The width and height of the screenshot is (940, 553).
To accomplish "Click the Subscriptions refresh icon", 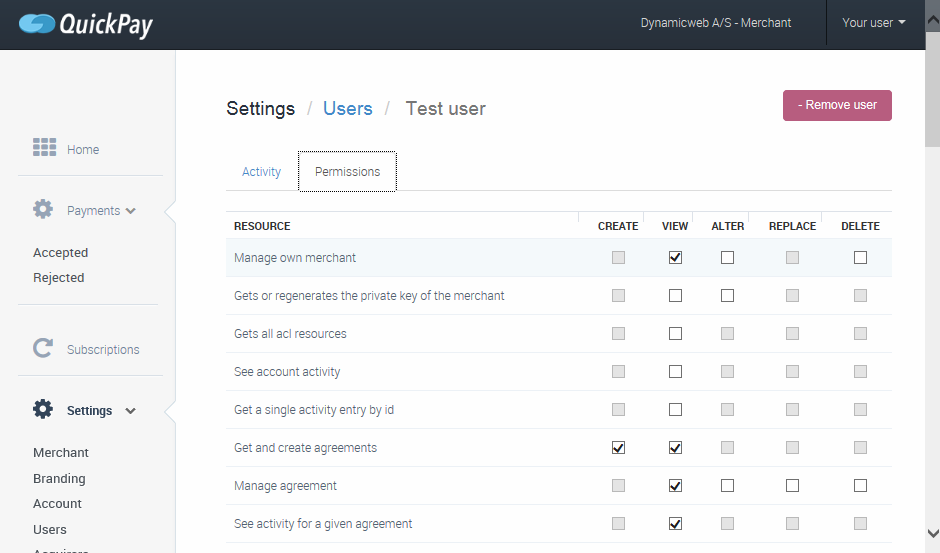I will pos(43,348).
